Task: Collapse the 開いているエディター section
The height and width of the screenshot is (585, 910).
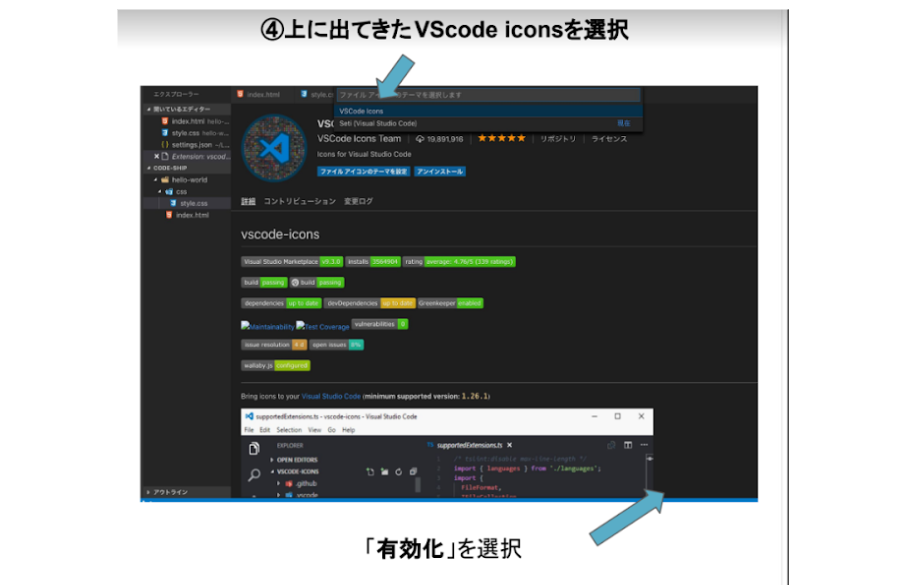Action: (149, 109)
